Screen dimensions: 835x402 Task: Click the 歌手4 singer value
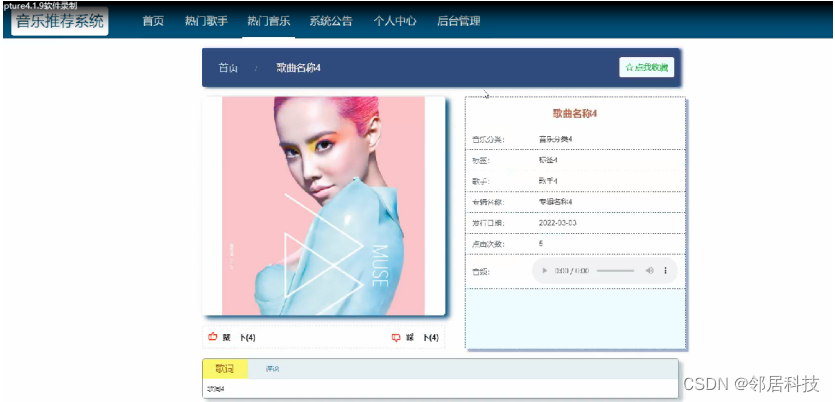(x=548, y=181)
